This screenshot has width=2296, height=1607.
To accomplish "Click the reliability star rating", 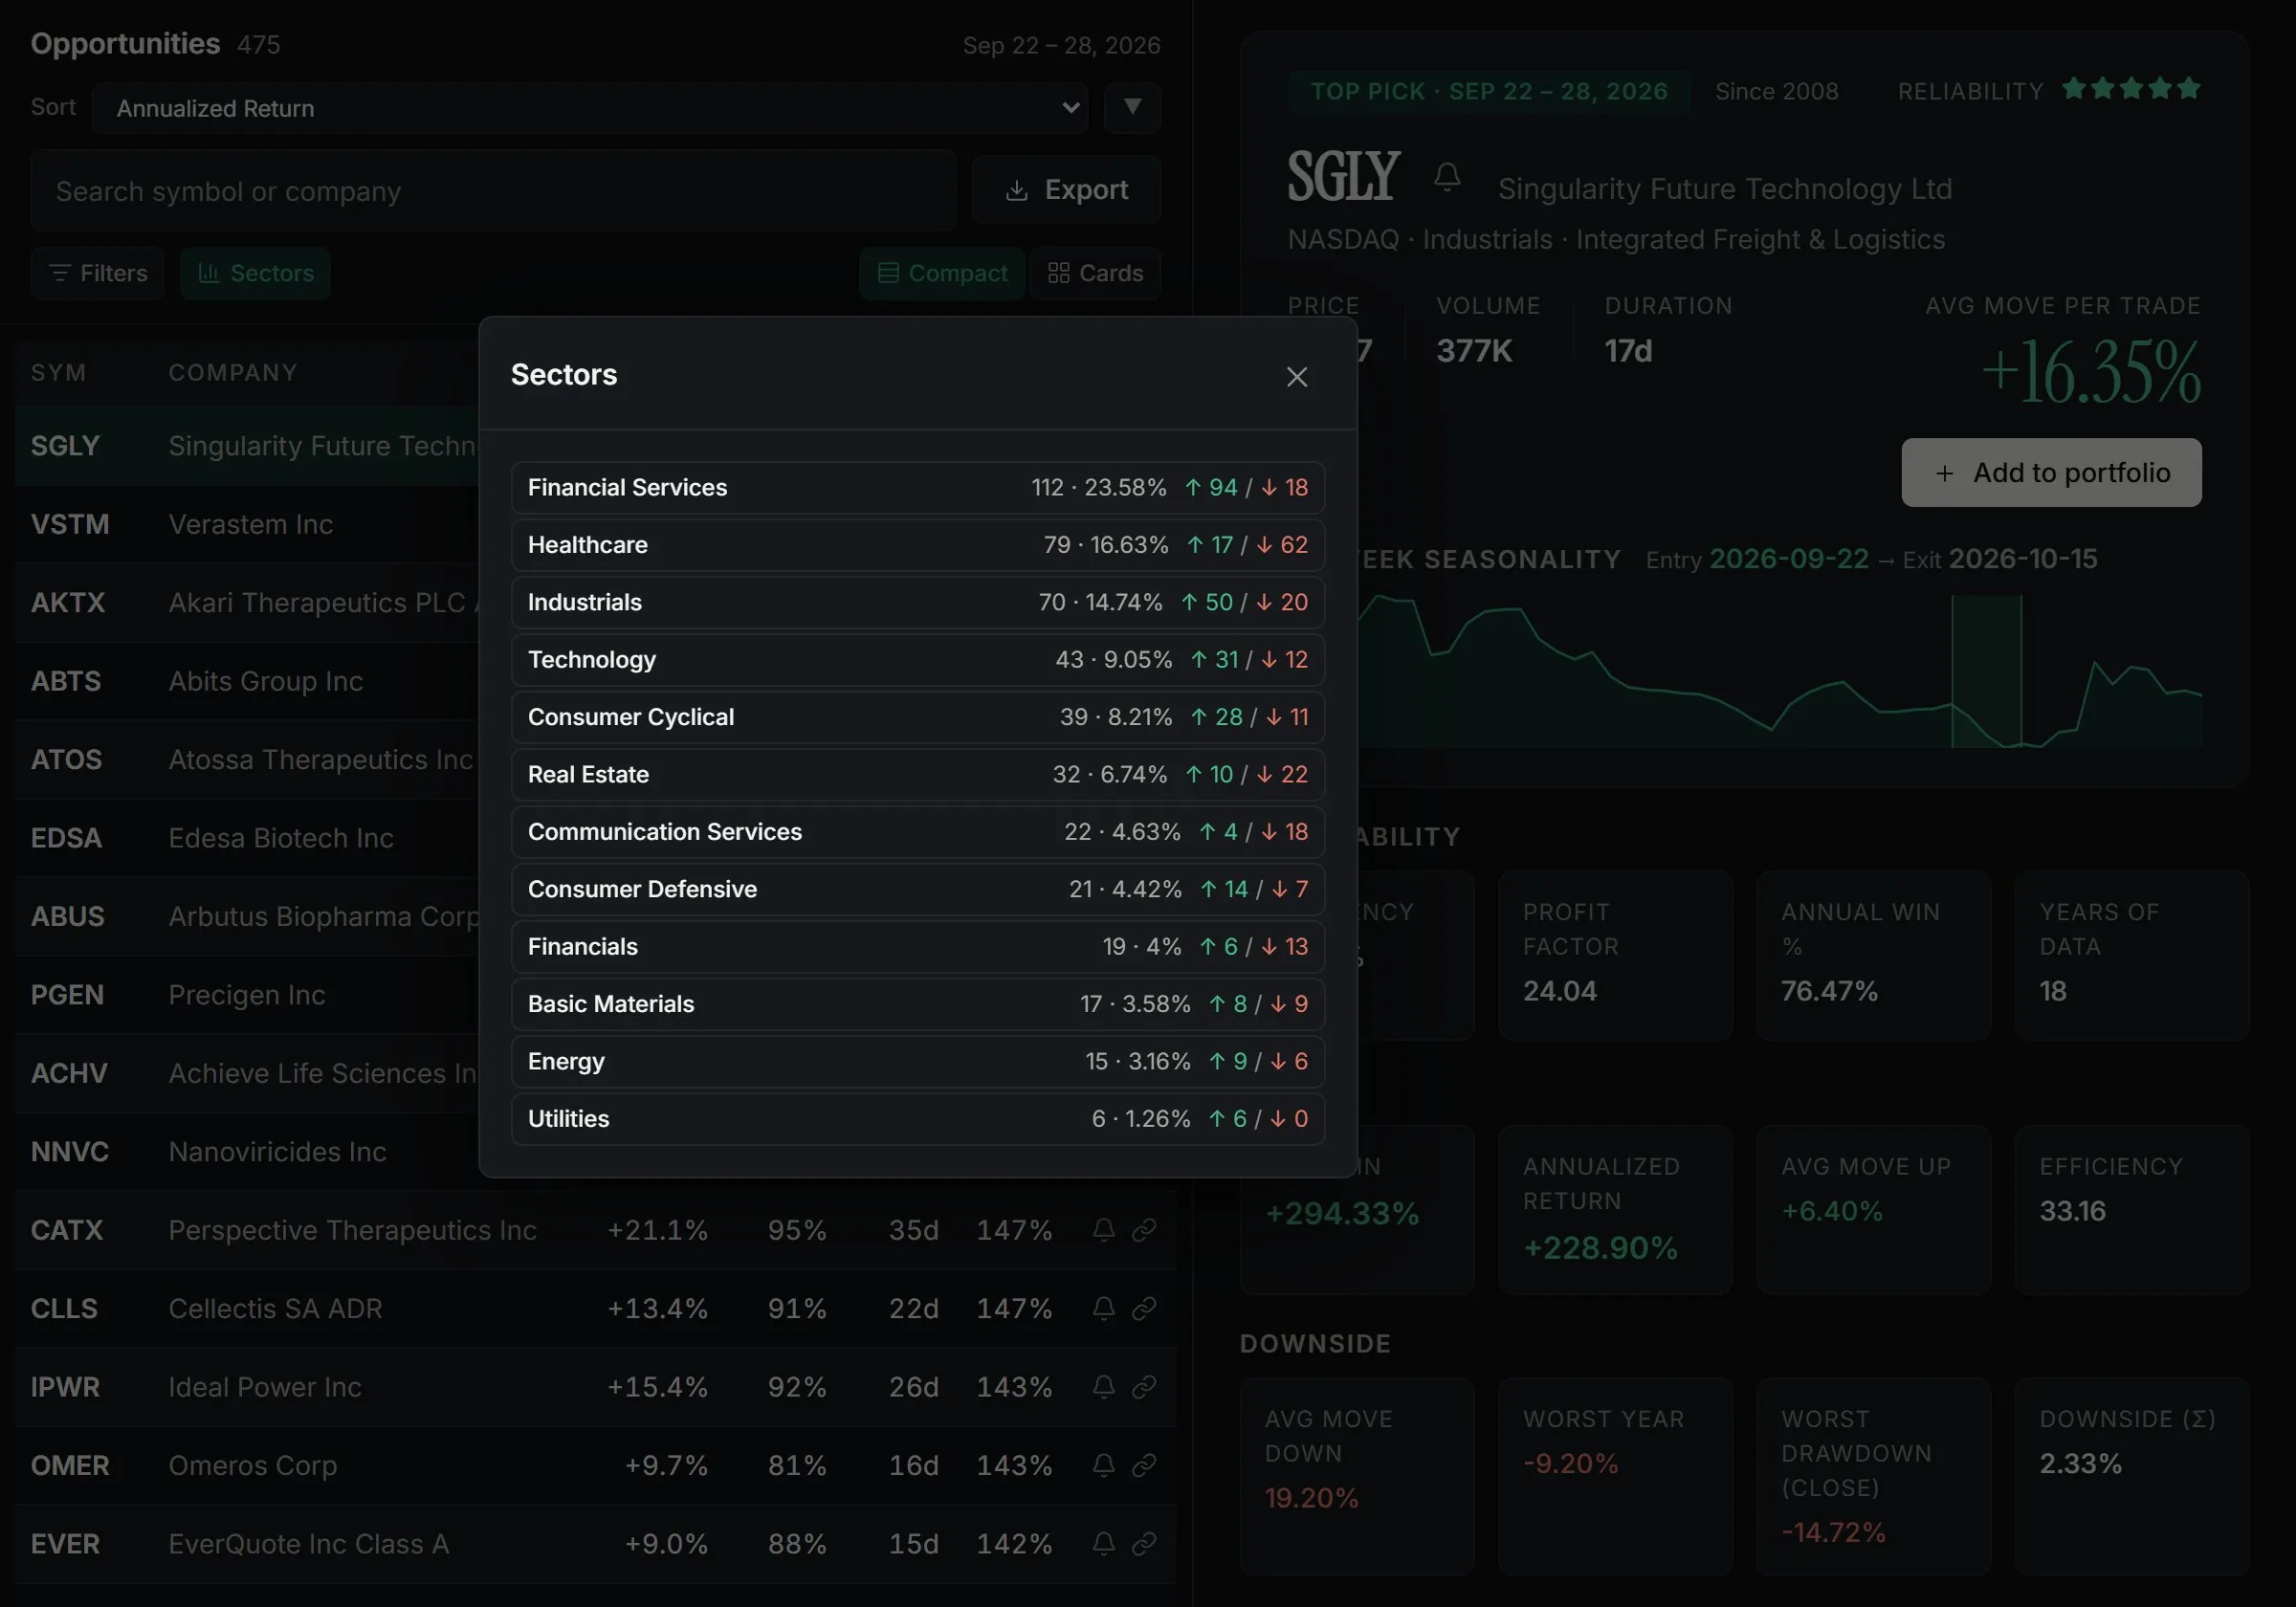I will point(2131,89).
